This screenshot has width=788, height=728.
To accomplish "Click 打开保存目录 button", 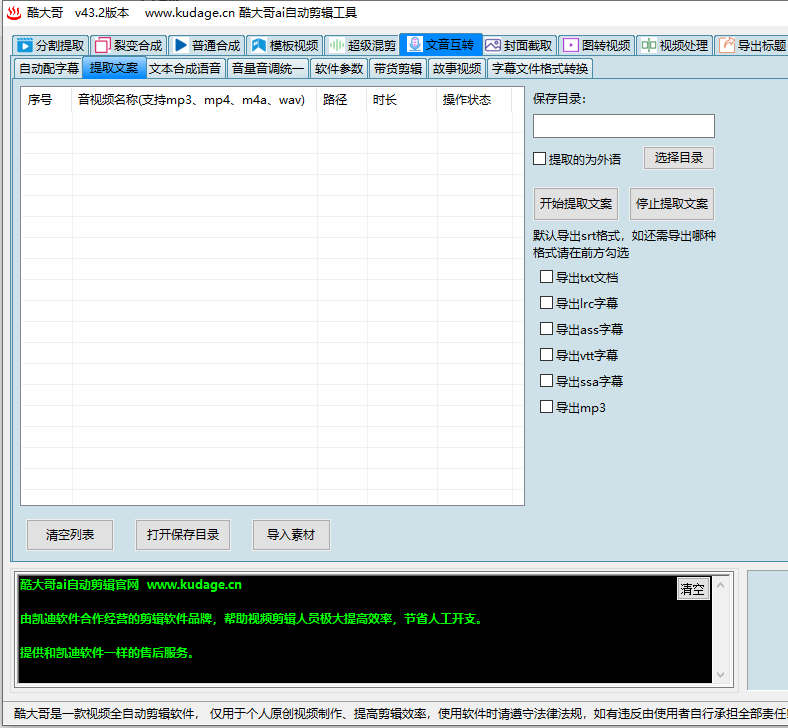I will coord(183,535).
